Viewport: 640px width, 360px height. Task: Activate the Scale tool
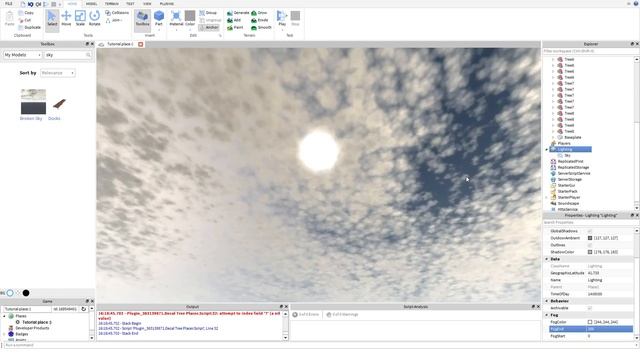[80, 19]
